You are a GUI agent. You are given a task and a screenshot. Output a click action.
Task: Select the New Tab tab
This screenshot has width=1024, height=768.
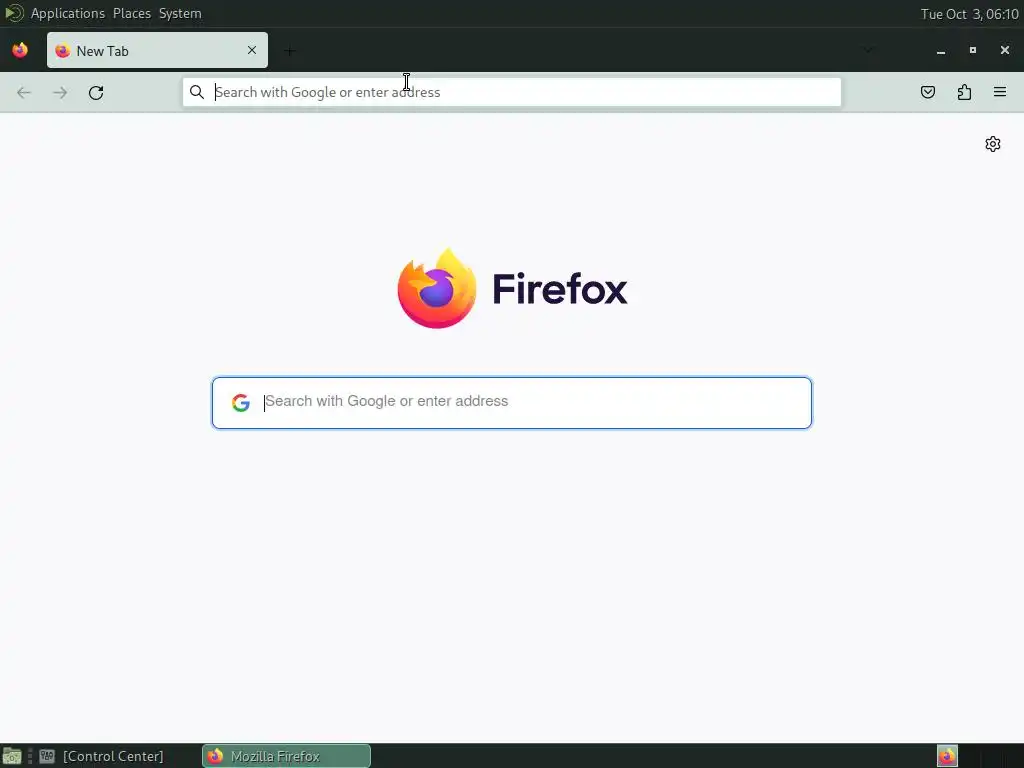coord(157,50)
